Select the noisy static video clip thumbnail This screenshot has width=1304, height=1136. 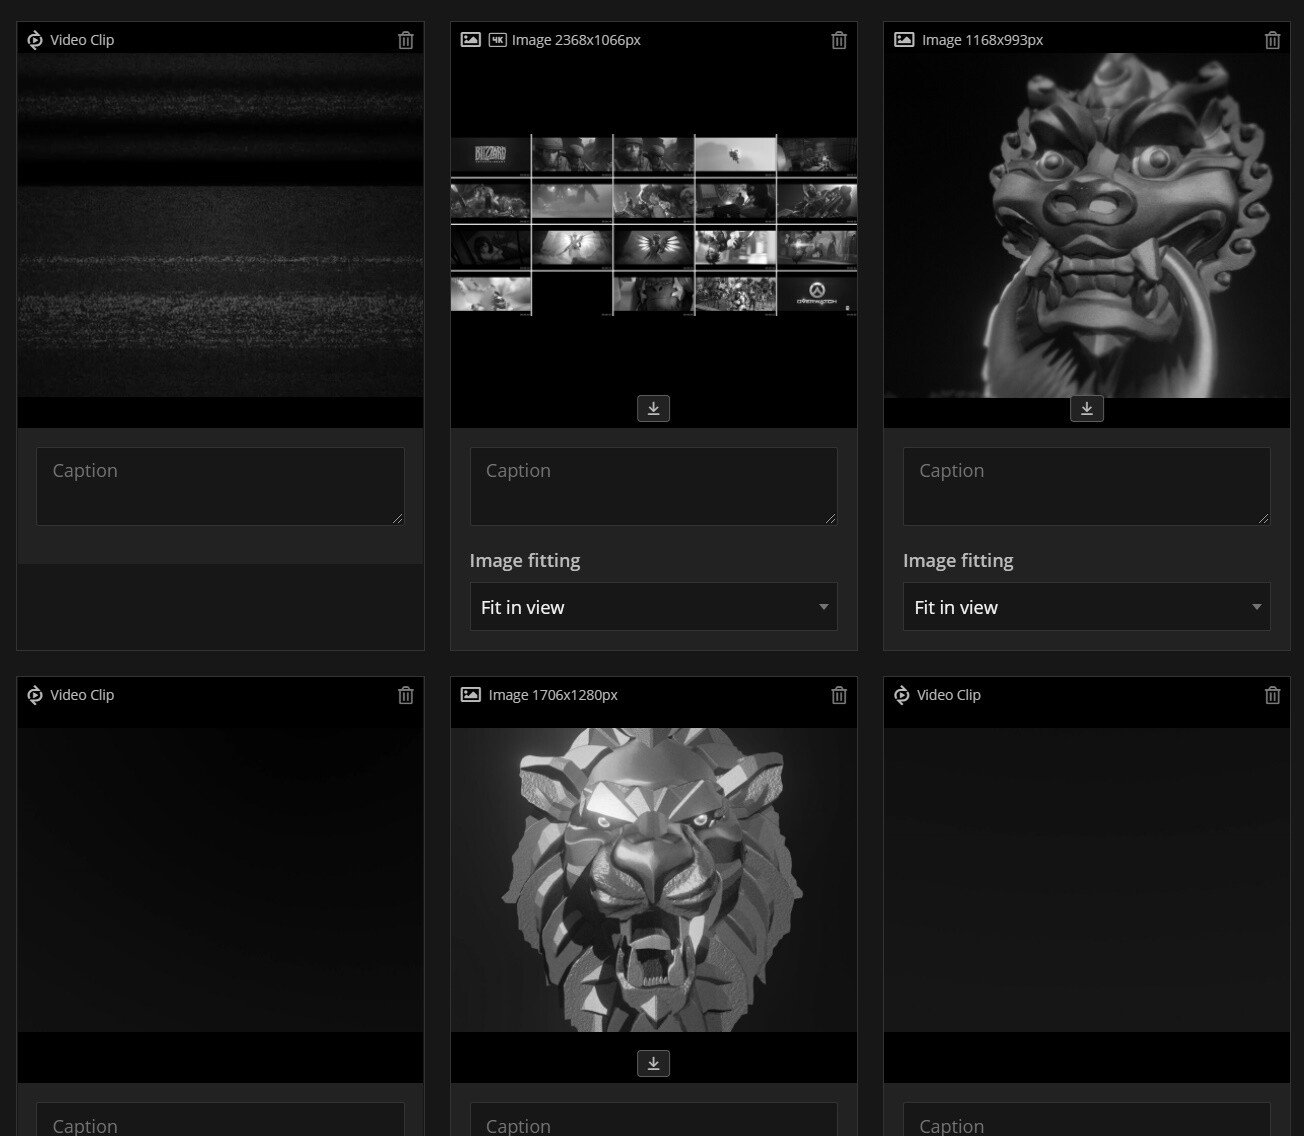[220, 225]
